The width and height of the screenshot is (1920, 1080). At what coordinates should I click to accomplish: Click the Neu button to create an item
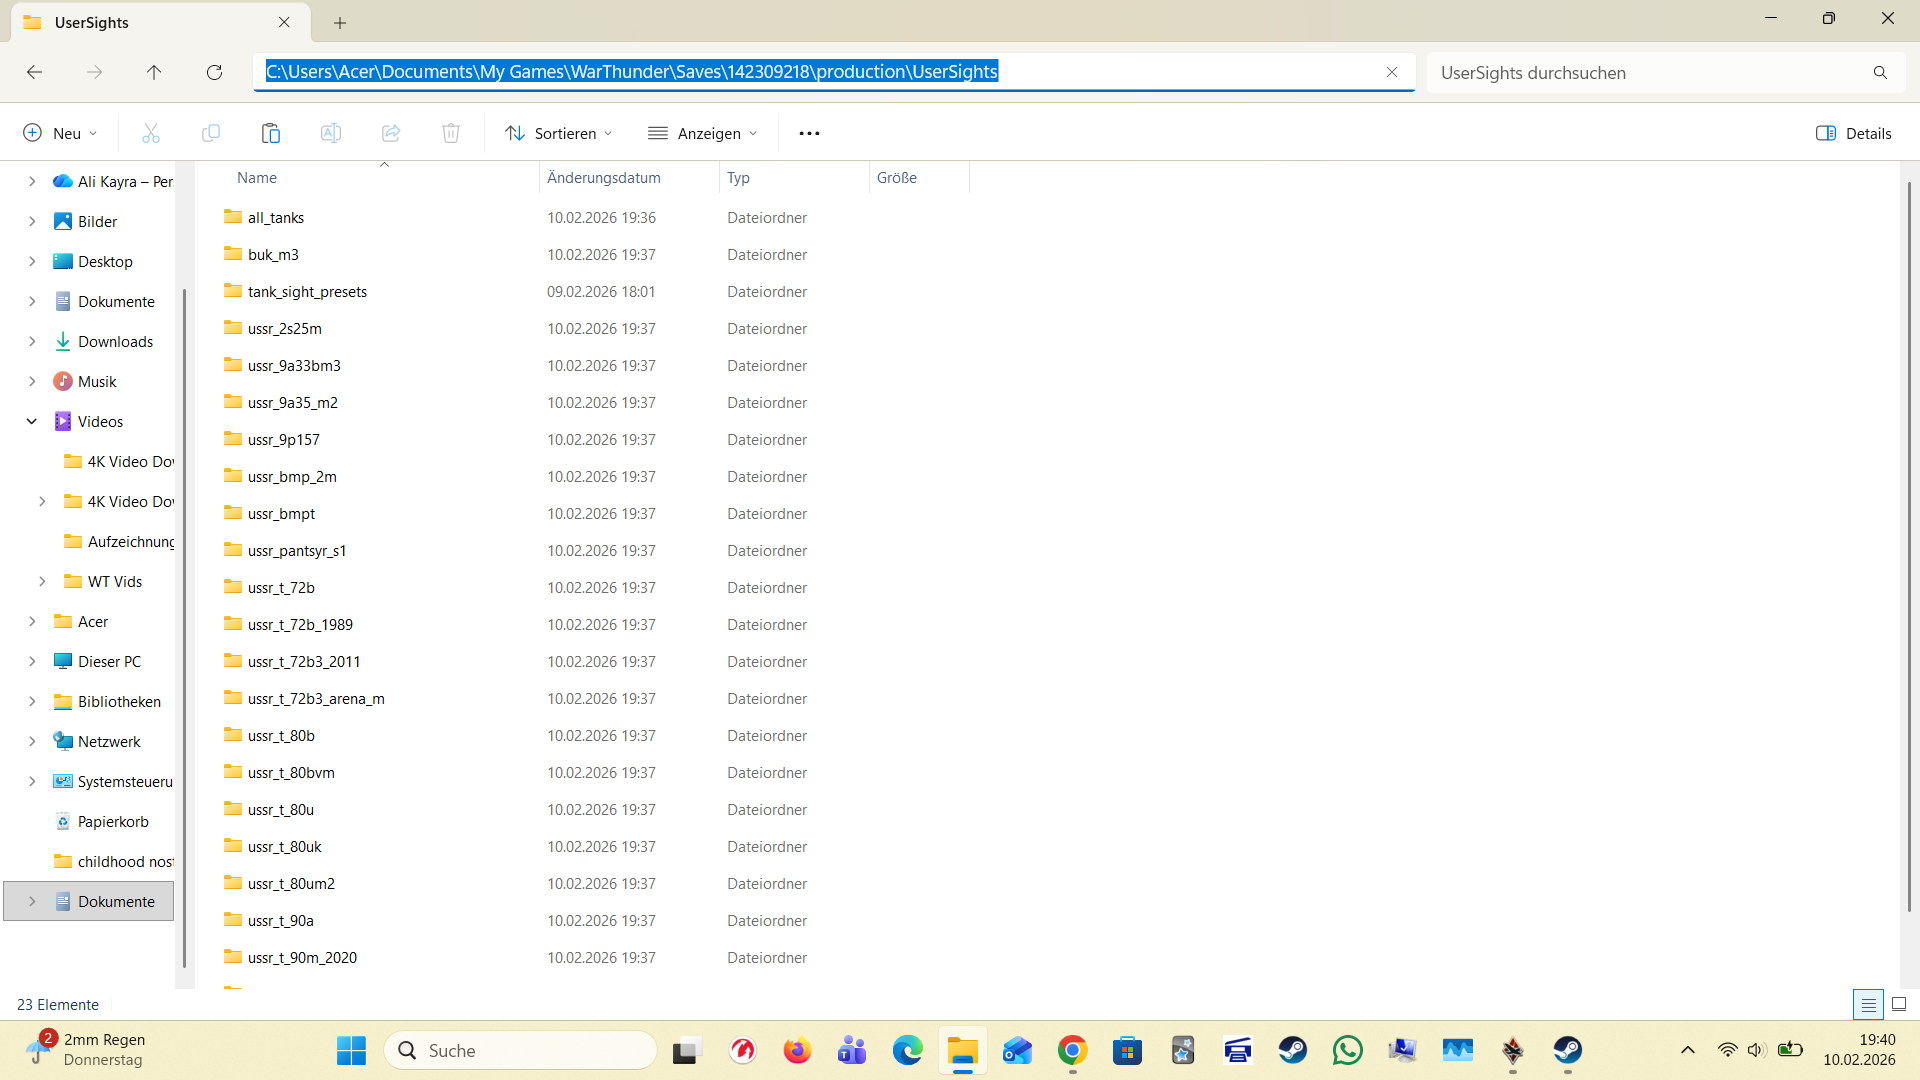(60, 133)
